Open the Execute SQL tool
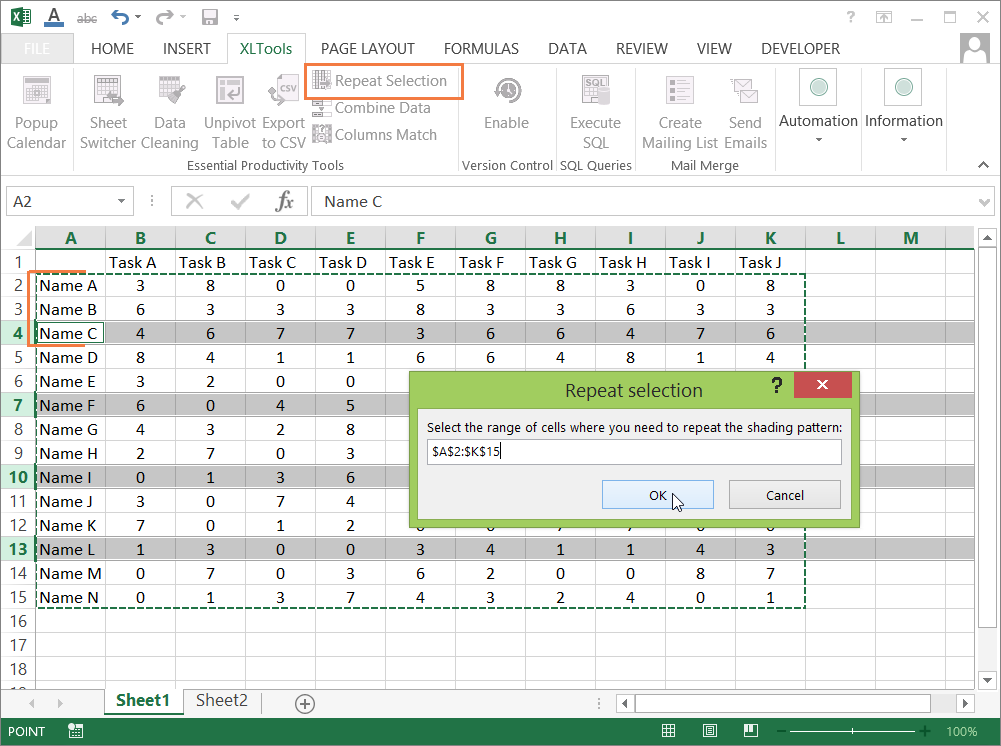 point(595,110)
